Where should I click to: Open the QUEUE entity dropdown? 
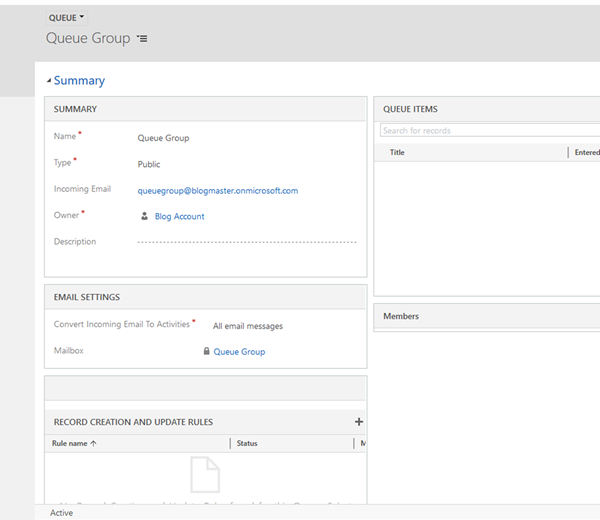point(66,18)
